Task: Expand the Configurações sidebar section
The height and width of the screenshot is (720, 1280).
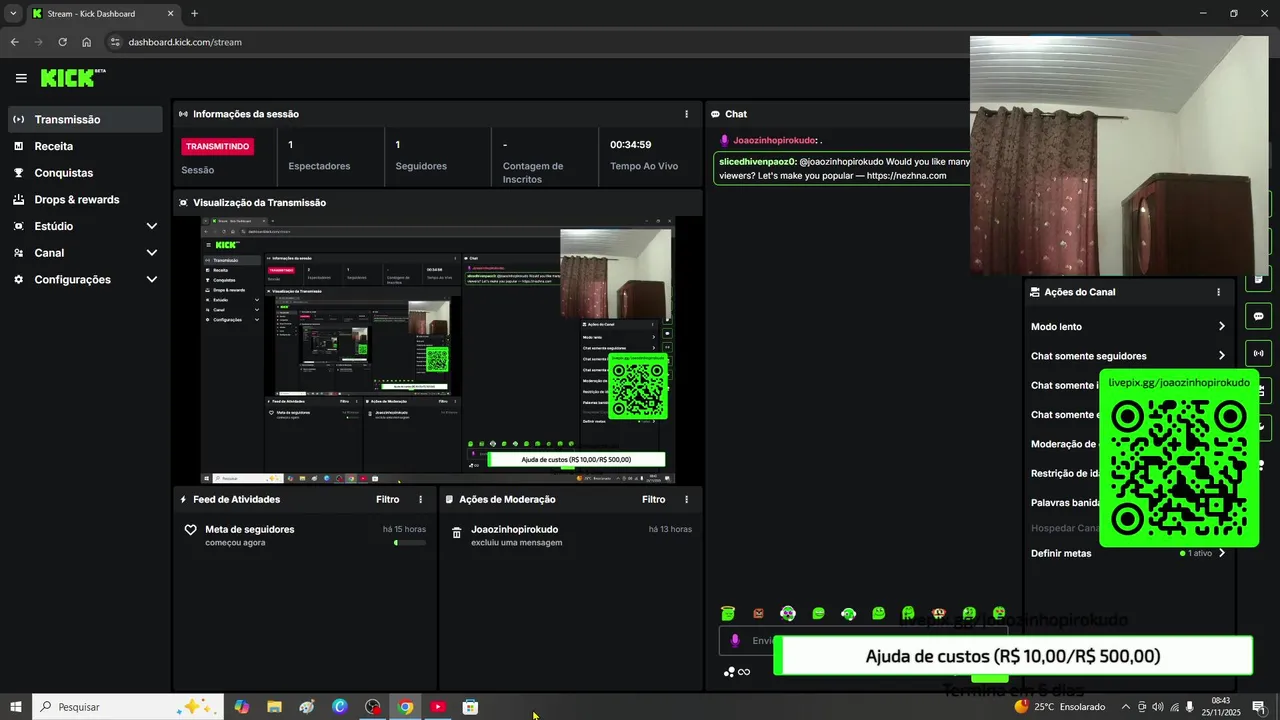Action: (152, 279)
